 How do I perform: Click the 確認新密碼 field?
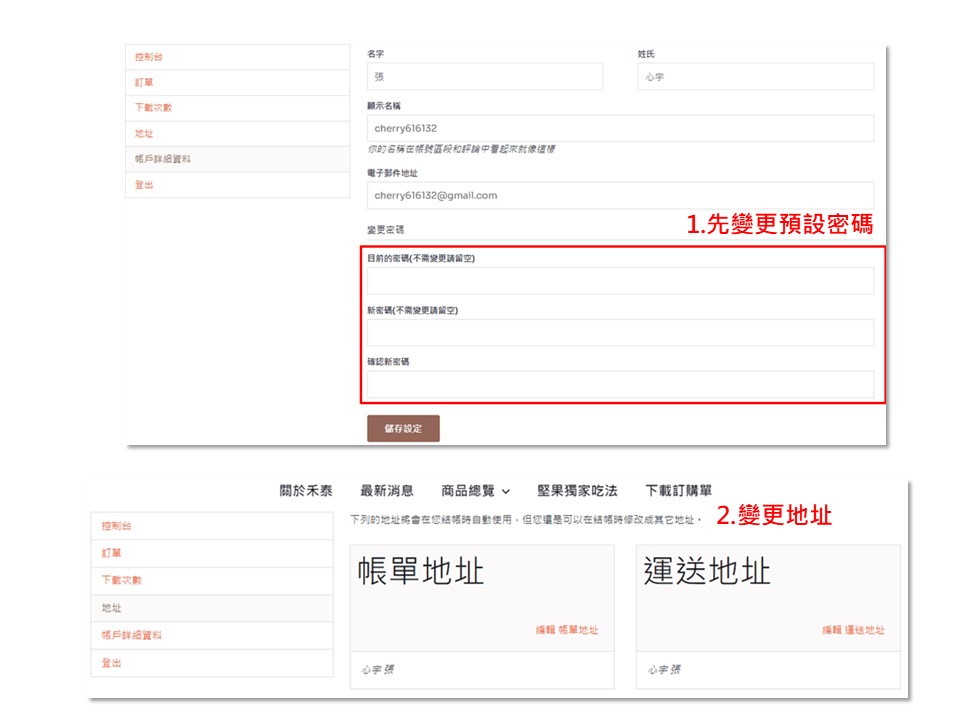(x=620, y=384)
